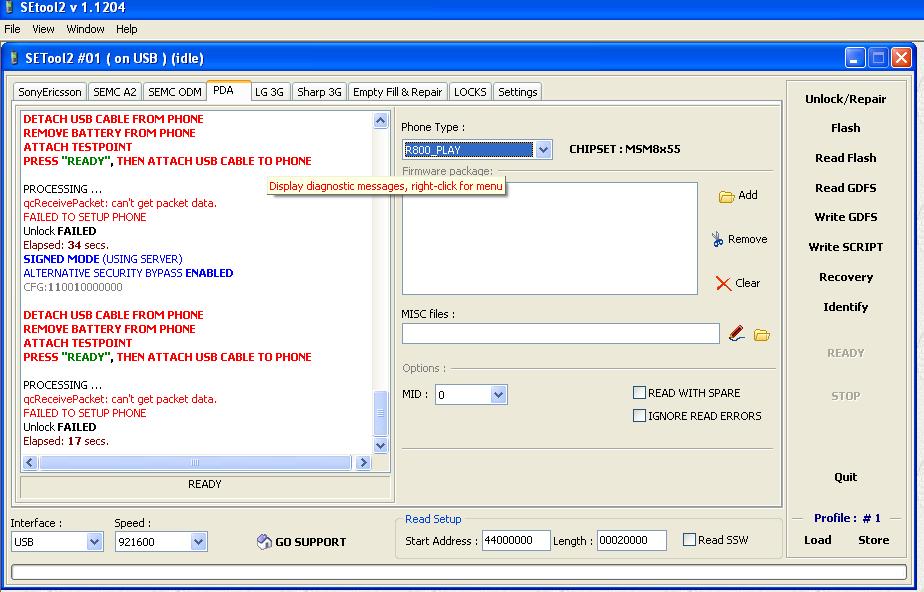Image resolution: width=924 pixels, height=592 pixels.
Task: Click the Read GDFS button
Action: click(845, 187)
